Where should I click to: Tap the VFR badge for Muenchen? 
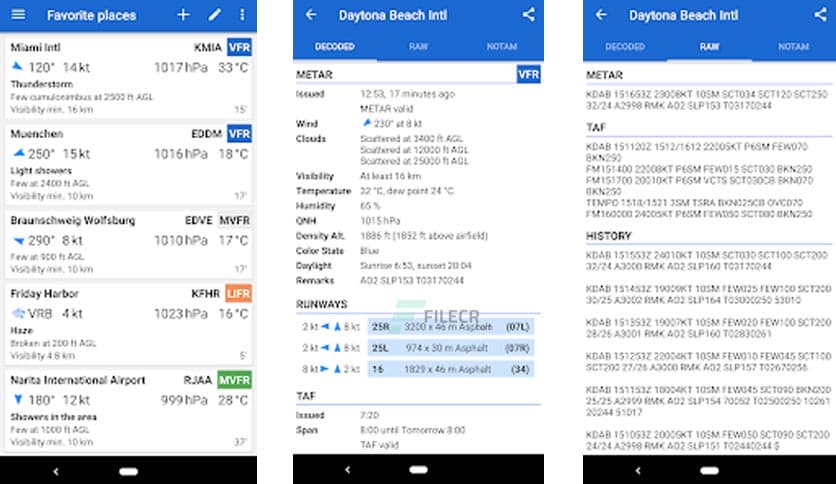239,134
